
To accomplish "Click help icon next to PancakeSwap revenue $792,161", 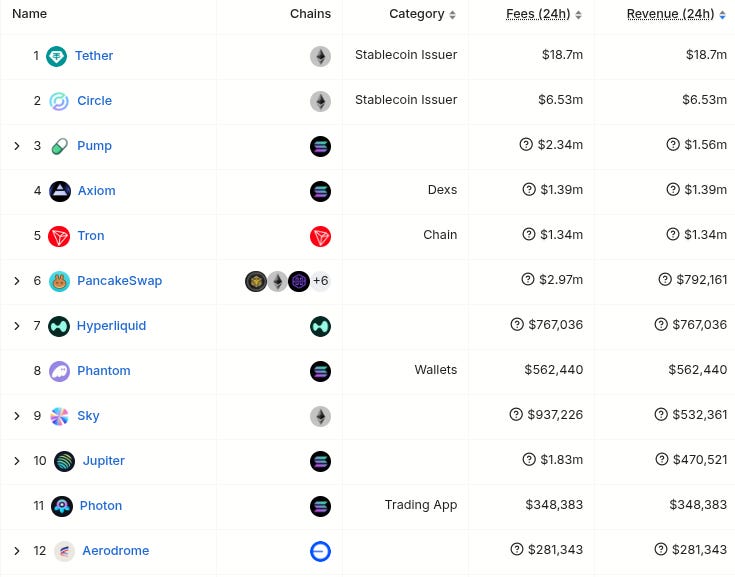I will tap(665, 279).
